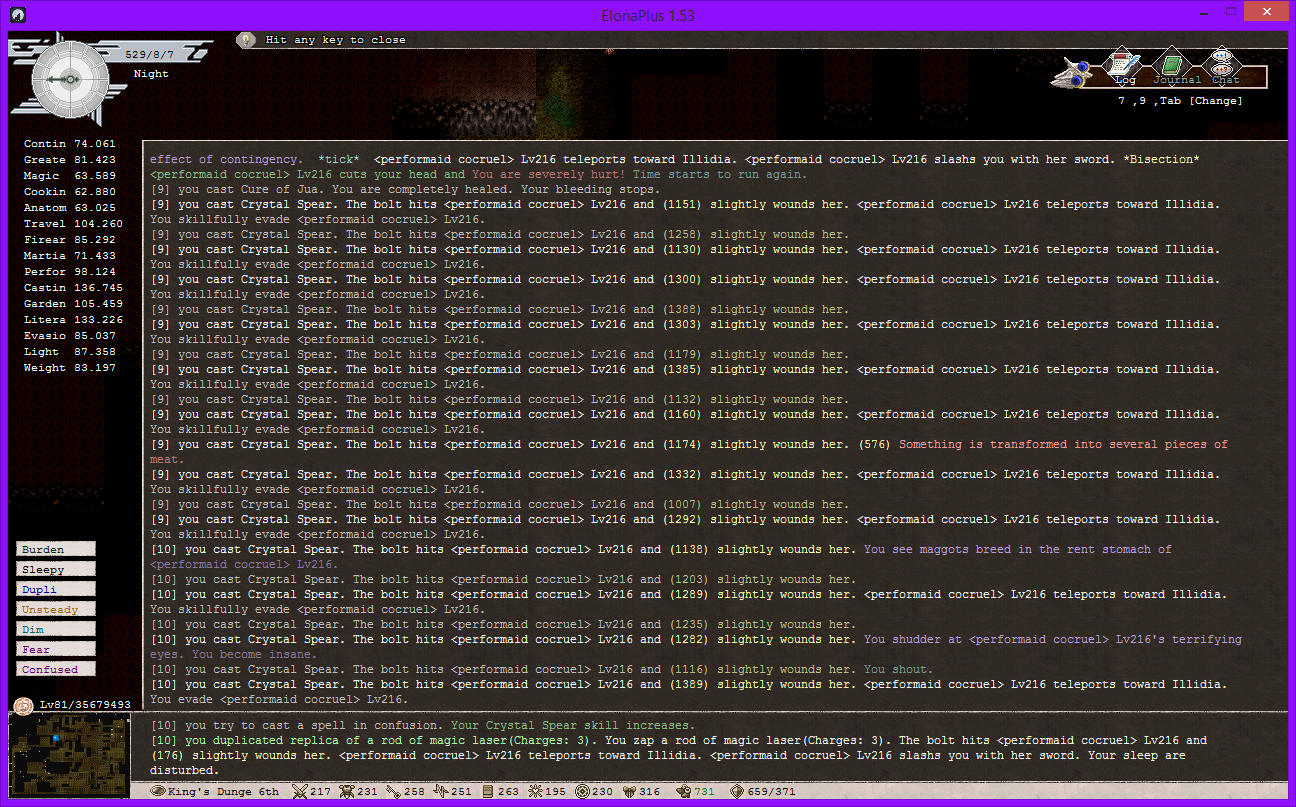Screen dimensions: 1296x807
Task: Click the attribute icon beside value 230
Action: coord(584,792)
